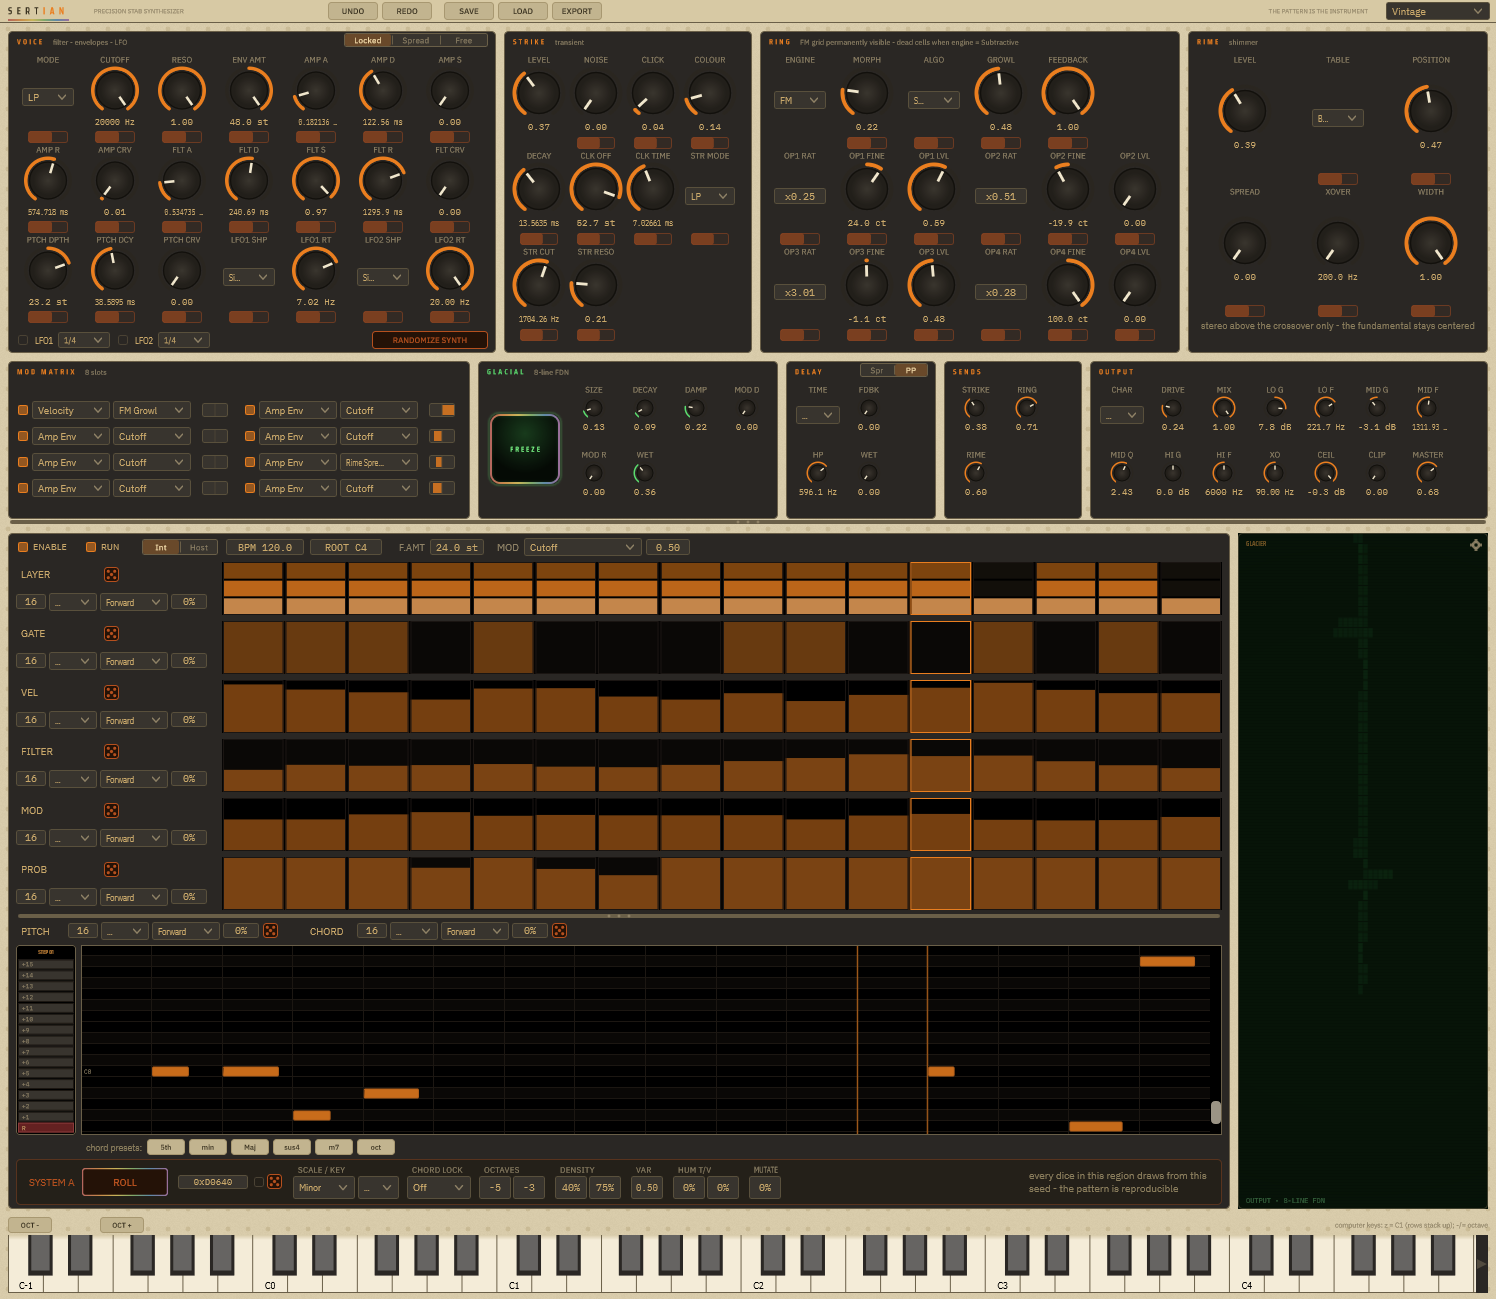Click the Glacier visualizer expand icon
Viewport: 1496px width, 1299px height.
point(1475,545)
